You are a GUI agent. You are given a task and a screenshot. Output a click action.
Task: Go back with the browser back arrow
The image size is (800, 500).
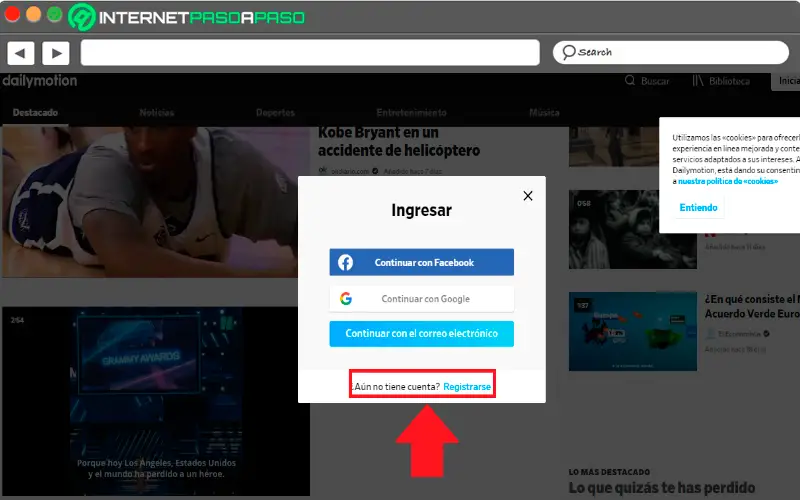pyautogui.click(x=20, y=53)
